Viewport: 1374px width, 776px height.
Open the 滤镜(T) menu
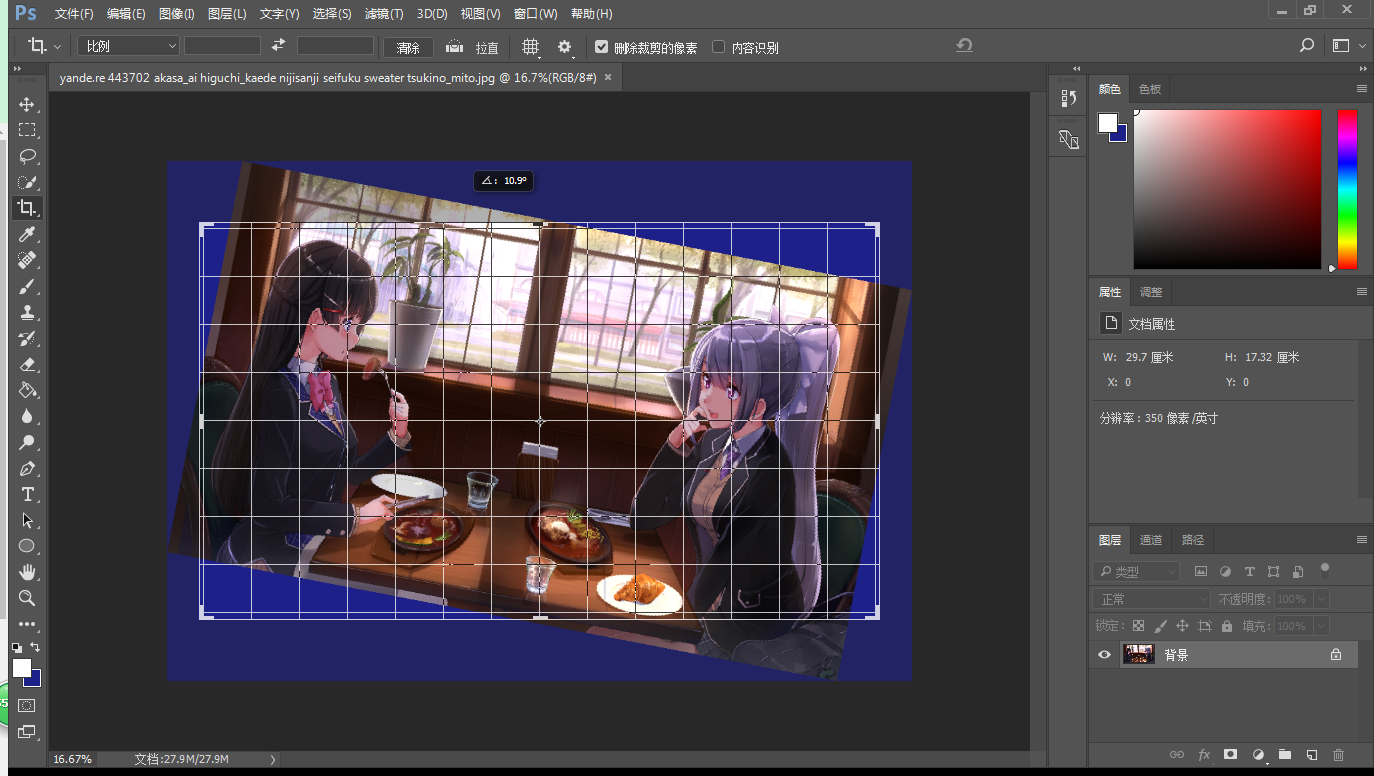pos(384,14)
